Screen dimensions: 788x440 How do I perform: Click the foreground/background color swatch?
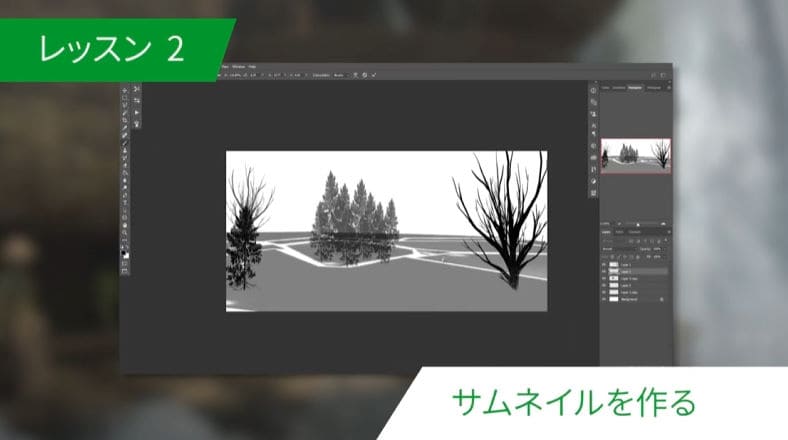pyautogui.click(x=125, y=254)
